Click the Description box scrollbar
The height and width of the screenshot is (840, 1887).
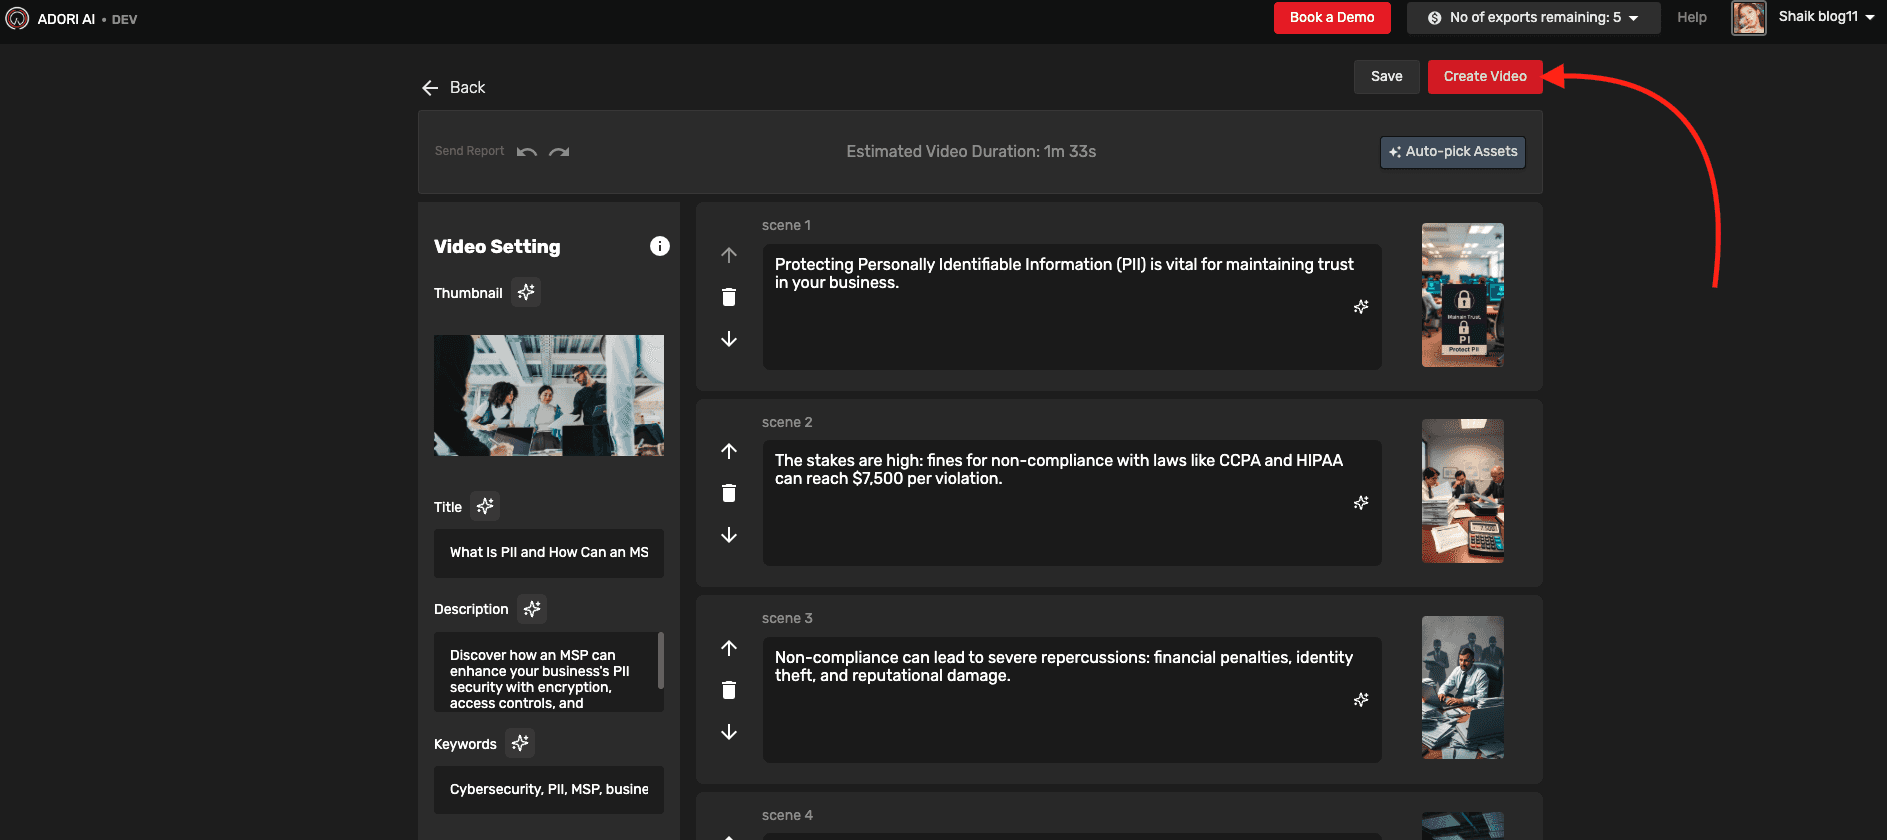[660, 660]
